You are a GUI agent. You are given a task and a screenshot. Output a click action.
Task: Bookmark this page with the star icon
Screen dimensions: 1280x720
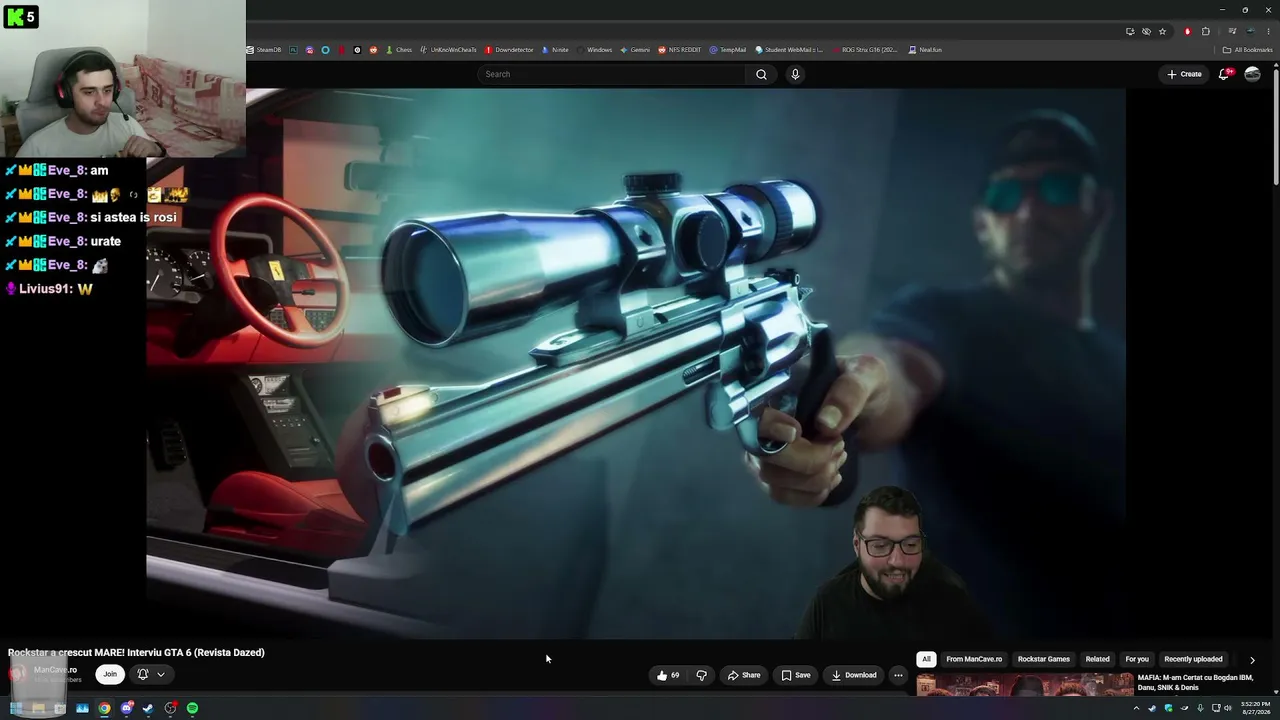(1162, 31)
